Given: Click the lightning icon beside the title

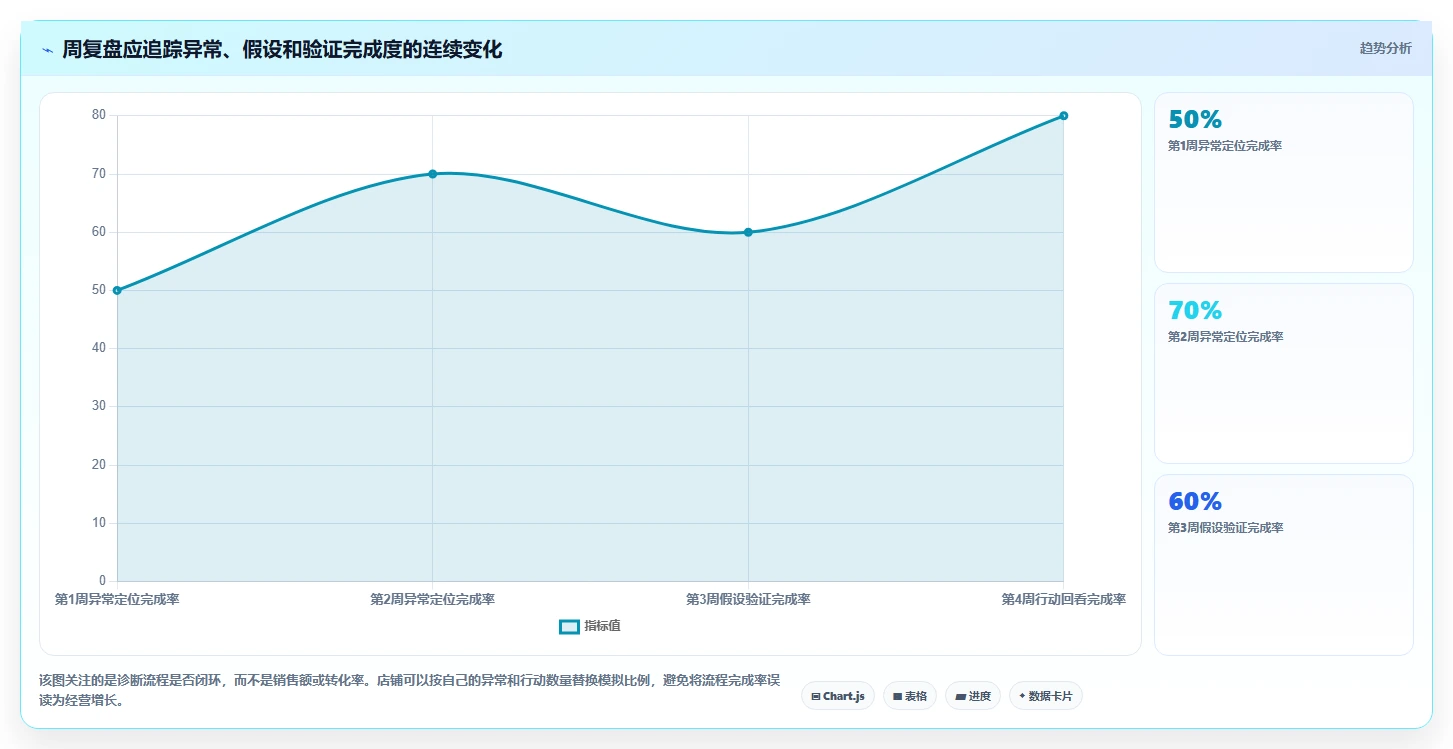Looking at the screenshot, I should pyautogui.click(x=47, y=50).
